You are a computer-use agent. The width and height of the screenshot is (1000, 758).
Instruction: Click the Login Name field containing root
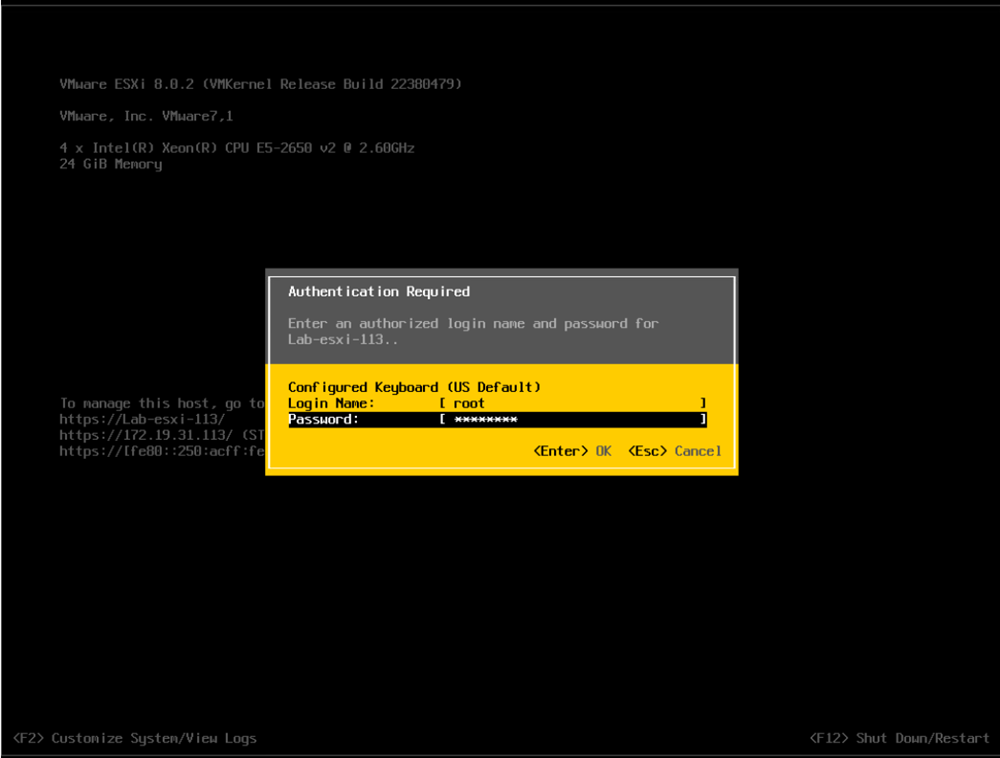click(573, 403)
